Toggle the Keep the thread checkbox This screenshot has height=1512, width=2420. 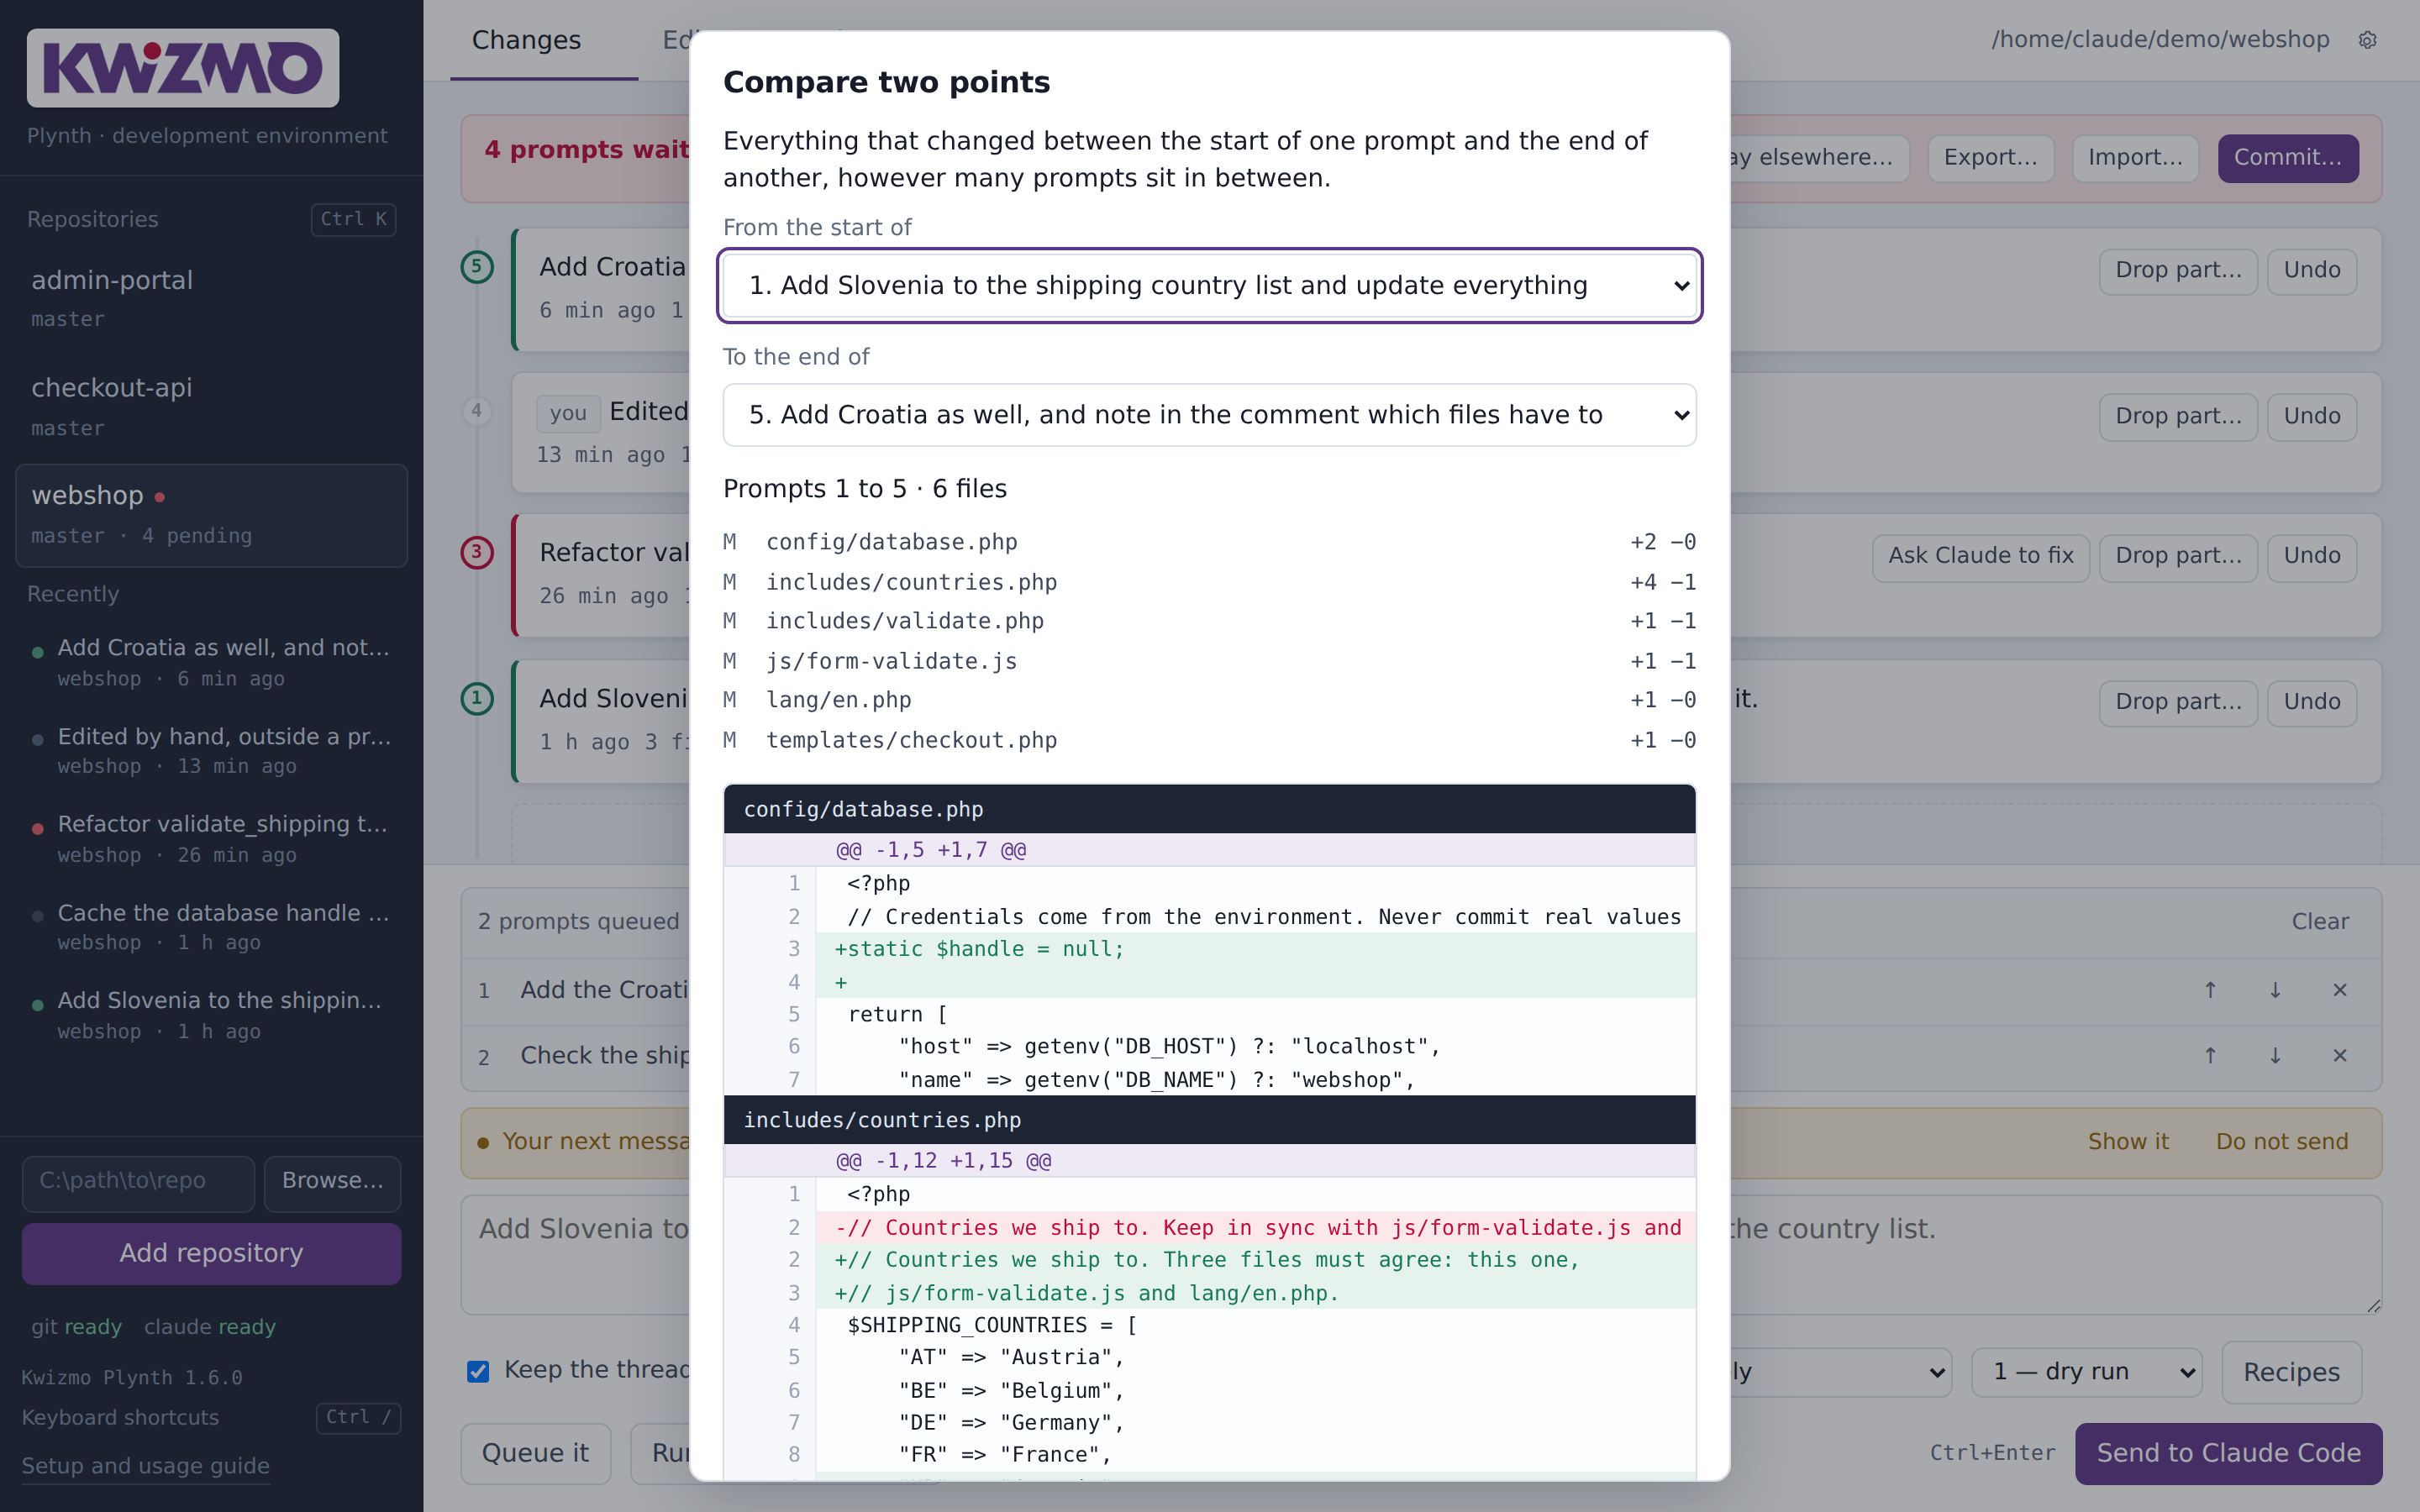478,1371
